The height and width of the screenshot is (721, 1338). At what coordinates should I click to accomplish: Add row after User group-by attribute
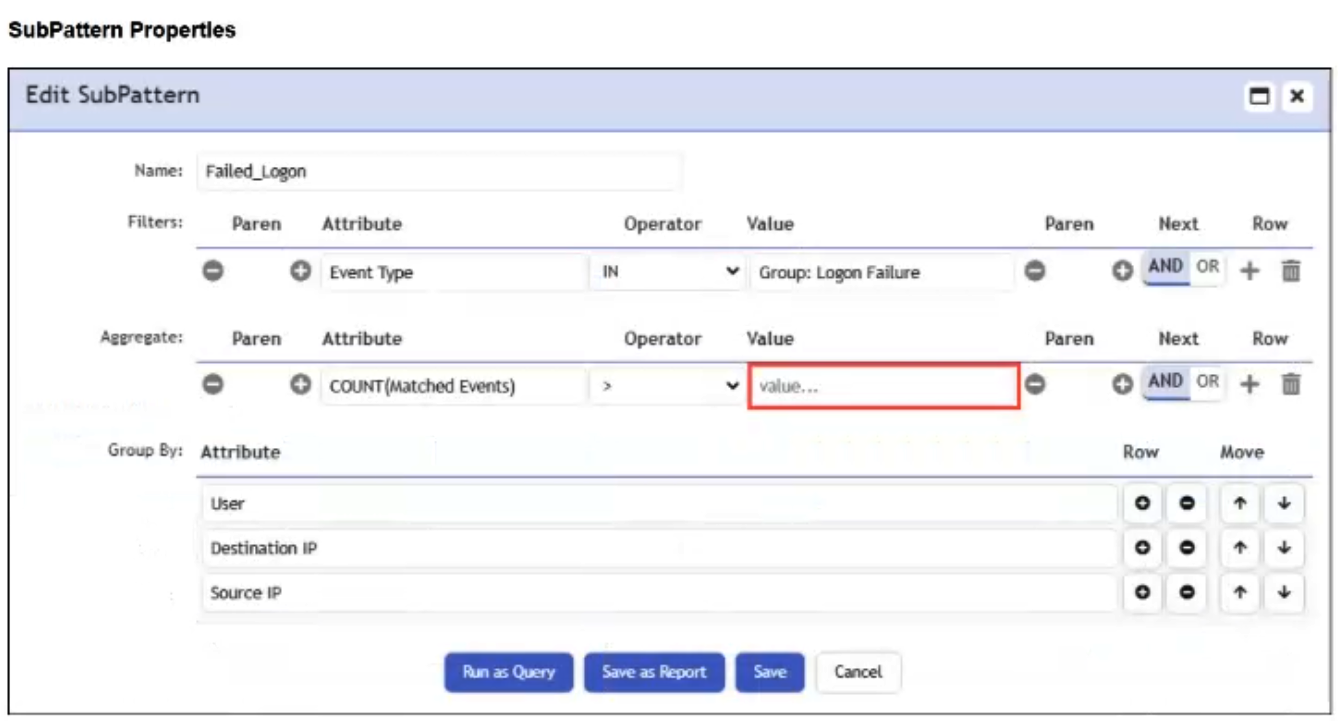pos(1142,504)
